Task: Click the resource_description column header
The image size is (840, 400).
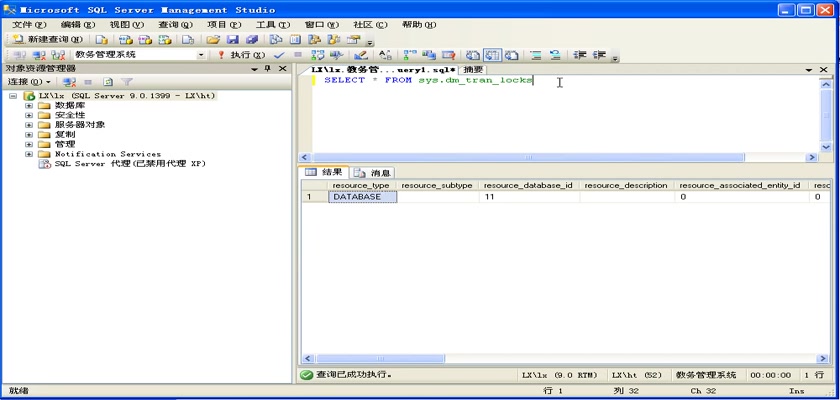Action: point(626,185)
